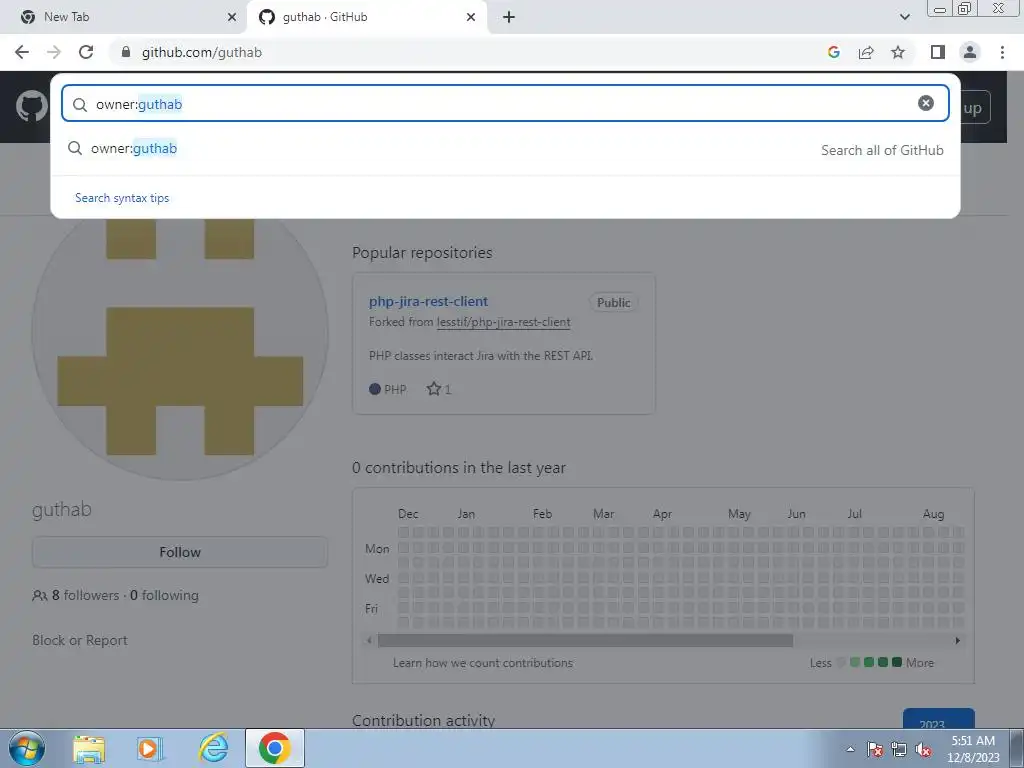This screenshot has height=768, width=1024.
Task: Open the 0 following link
Action: (164, 595)
